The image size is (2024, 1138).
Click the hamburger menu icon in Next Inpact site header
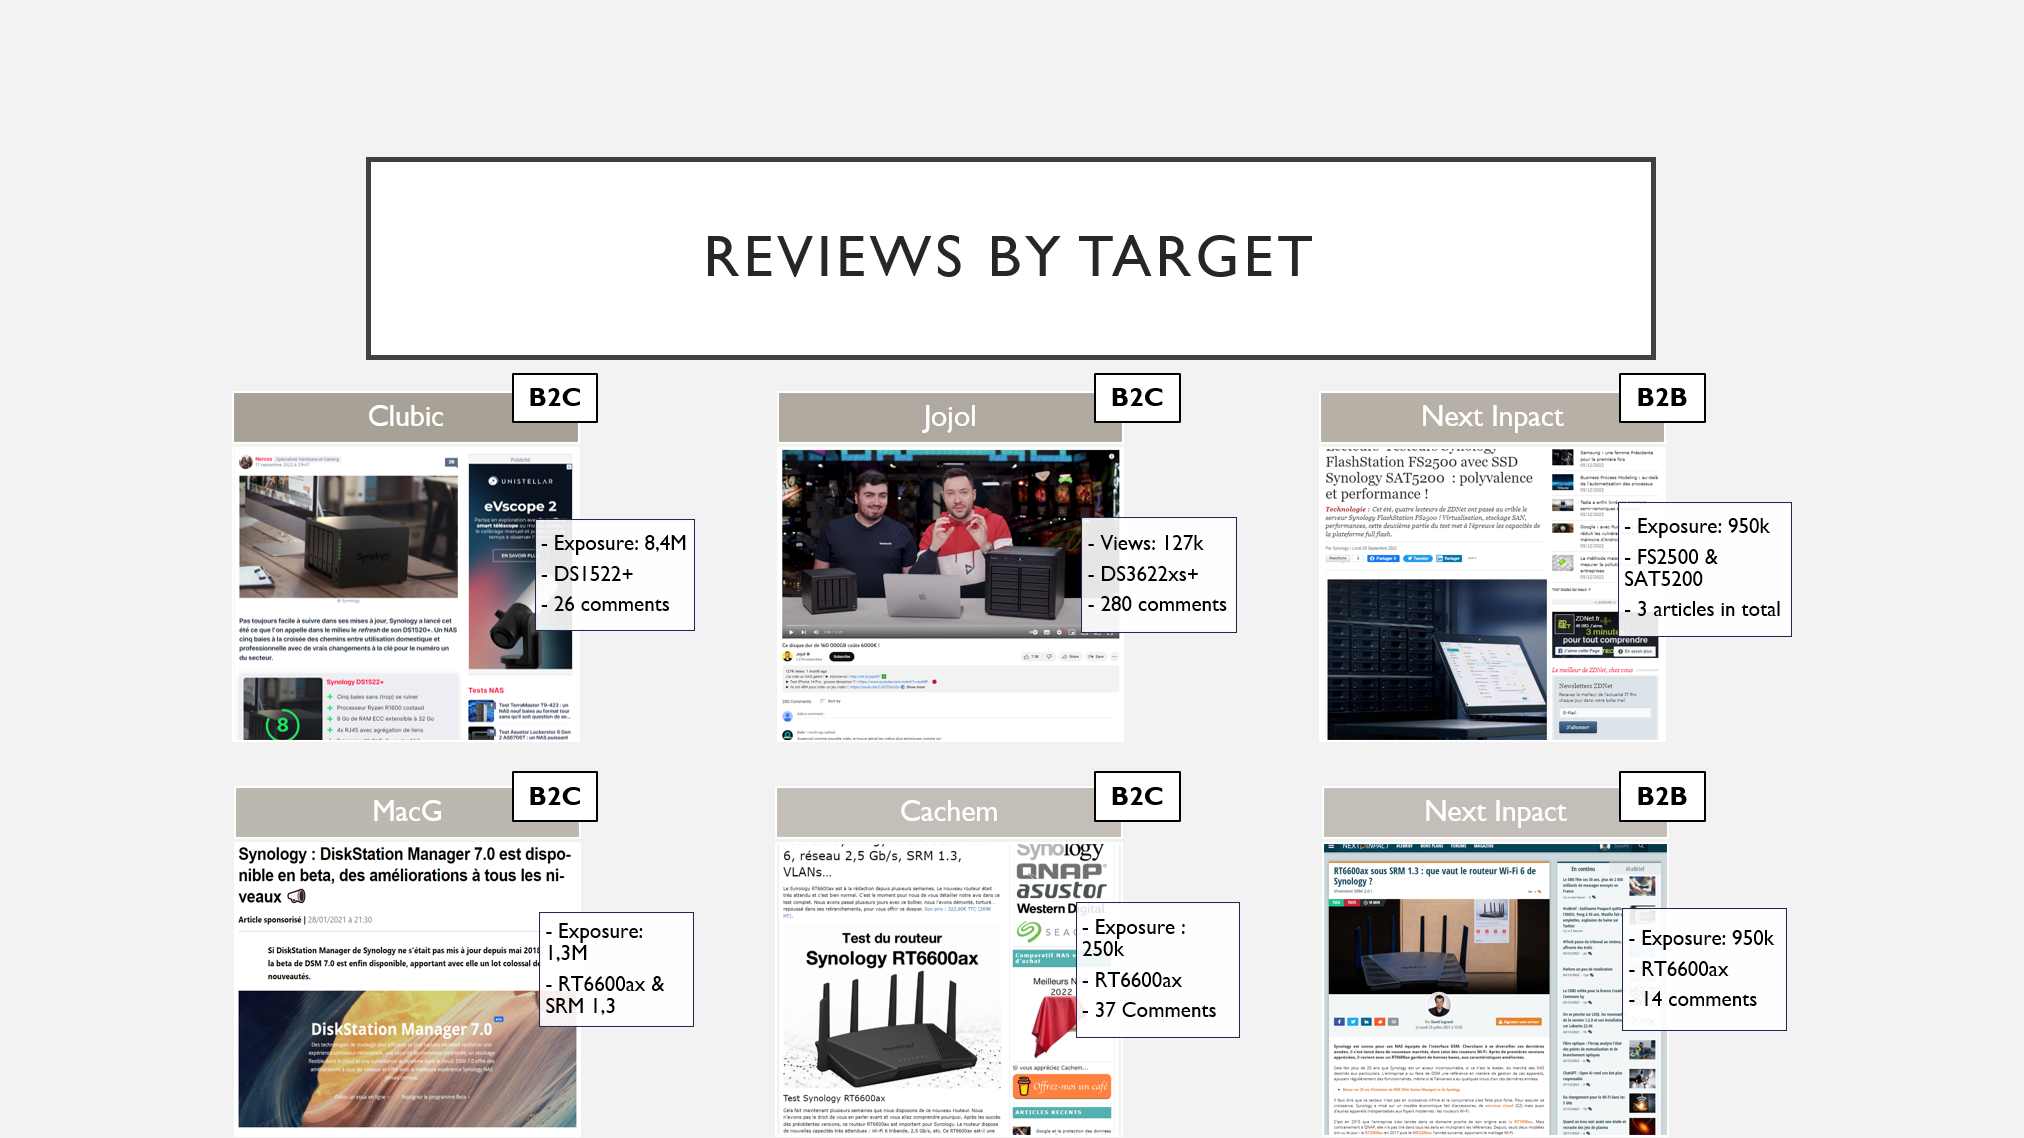1331,846
